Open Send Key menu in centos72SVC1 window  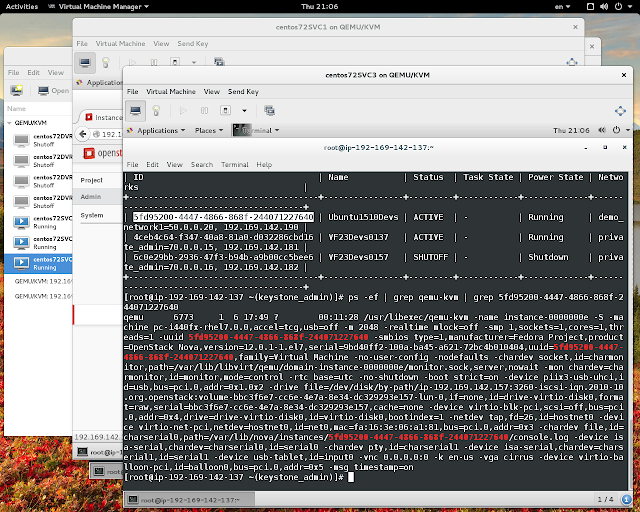coord(193,43)
